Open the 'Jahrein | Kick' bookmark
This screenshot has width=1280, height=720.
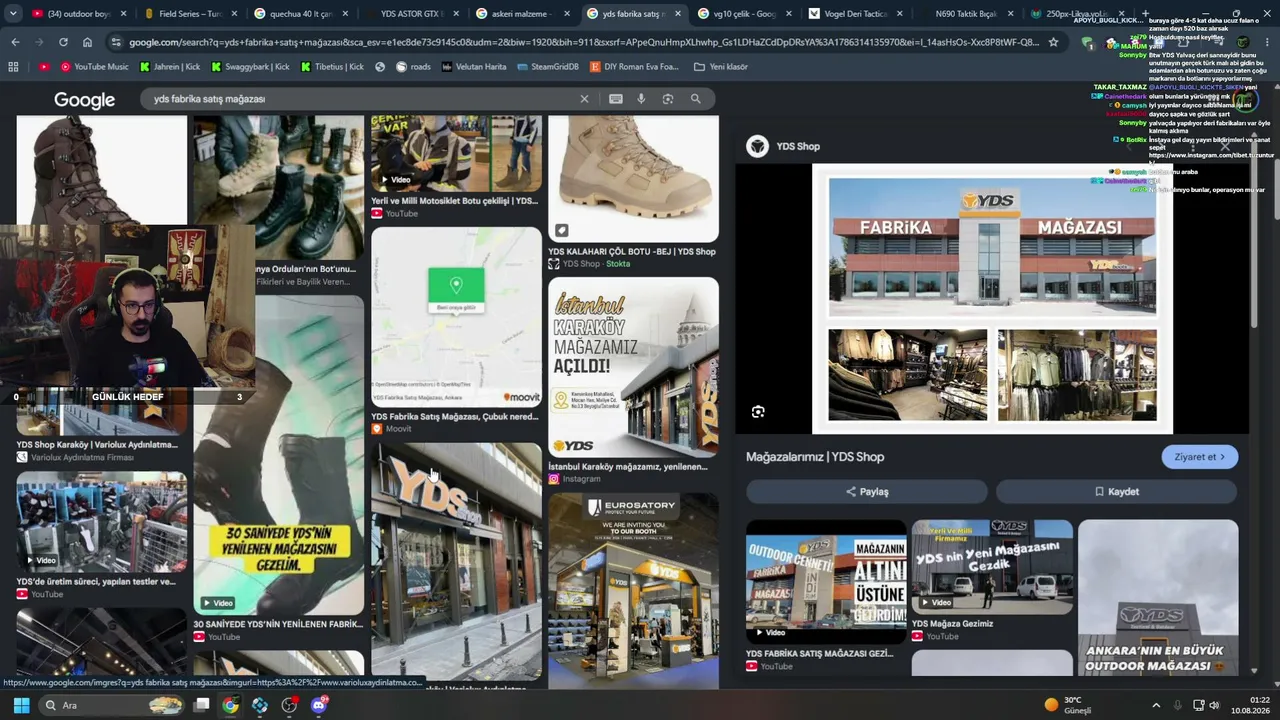point(169,67)
